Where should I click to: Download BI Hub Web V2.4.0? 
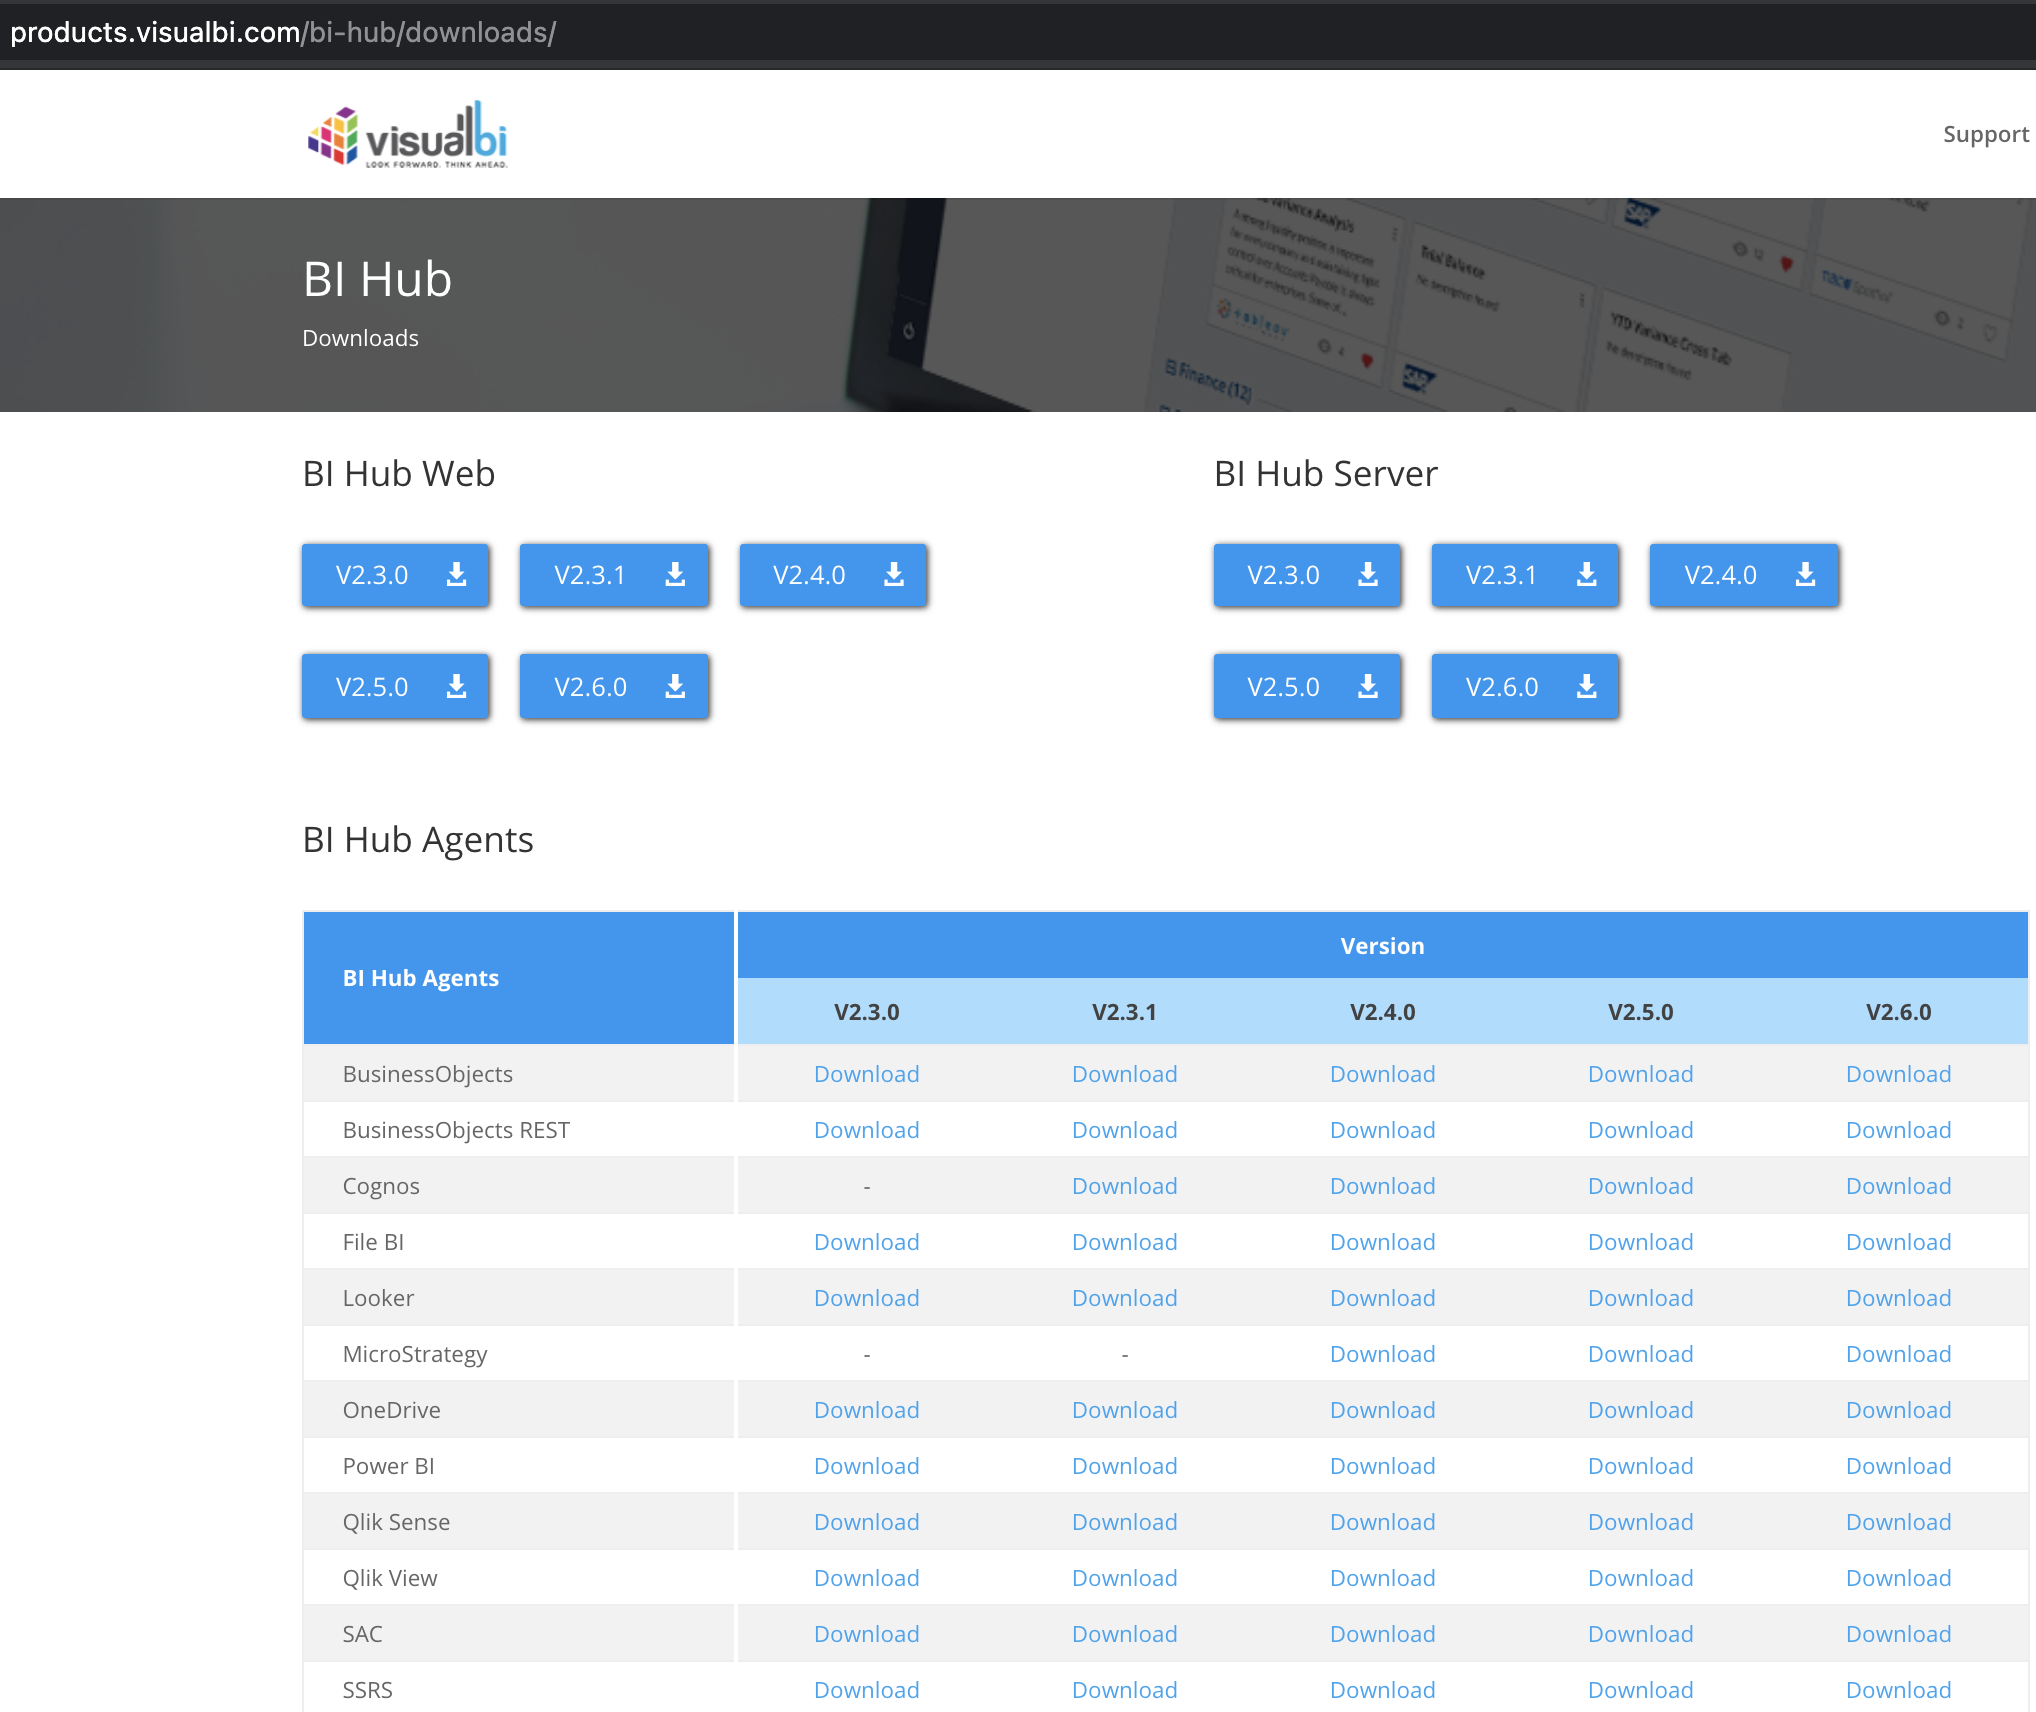point(833,575)
